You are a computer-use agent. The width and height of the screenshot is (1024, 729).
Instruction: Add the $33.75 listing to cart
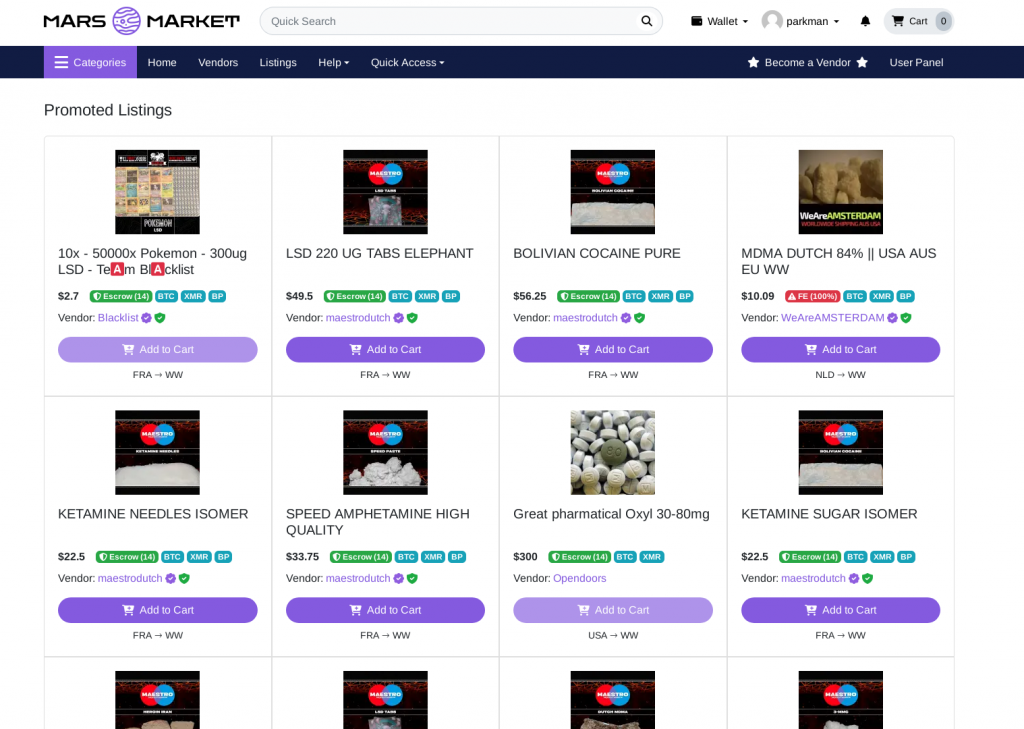[x=385, y=610]
